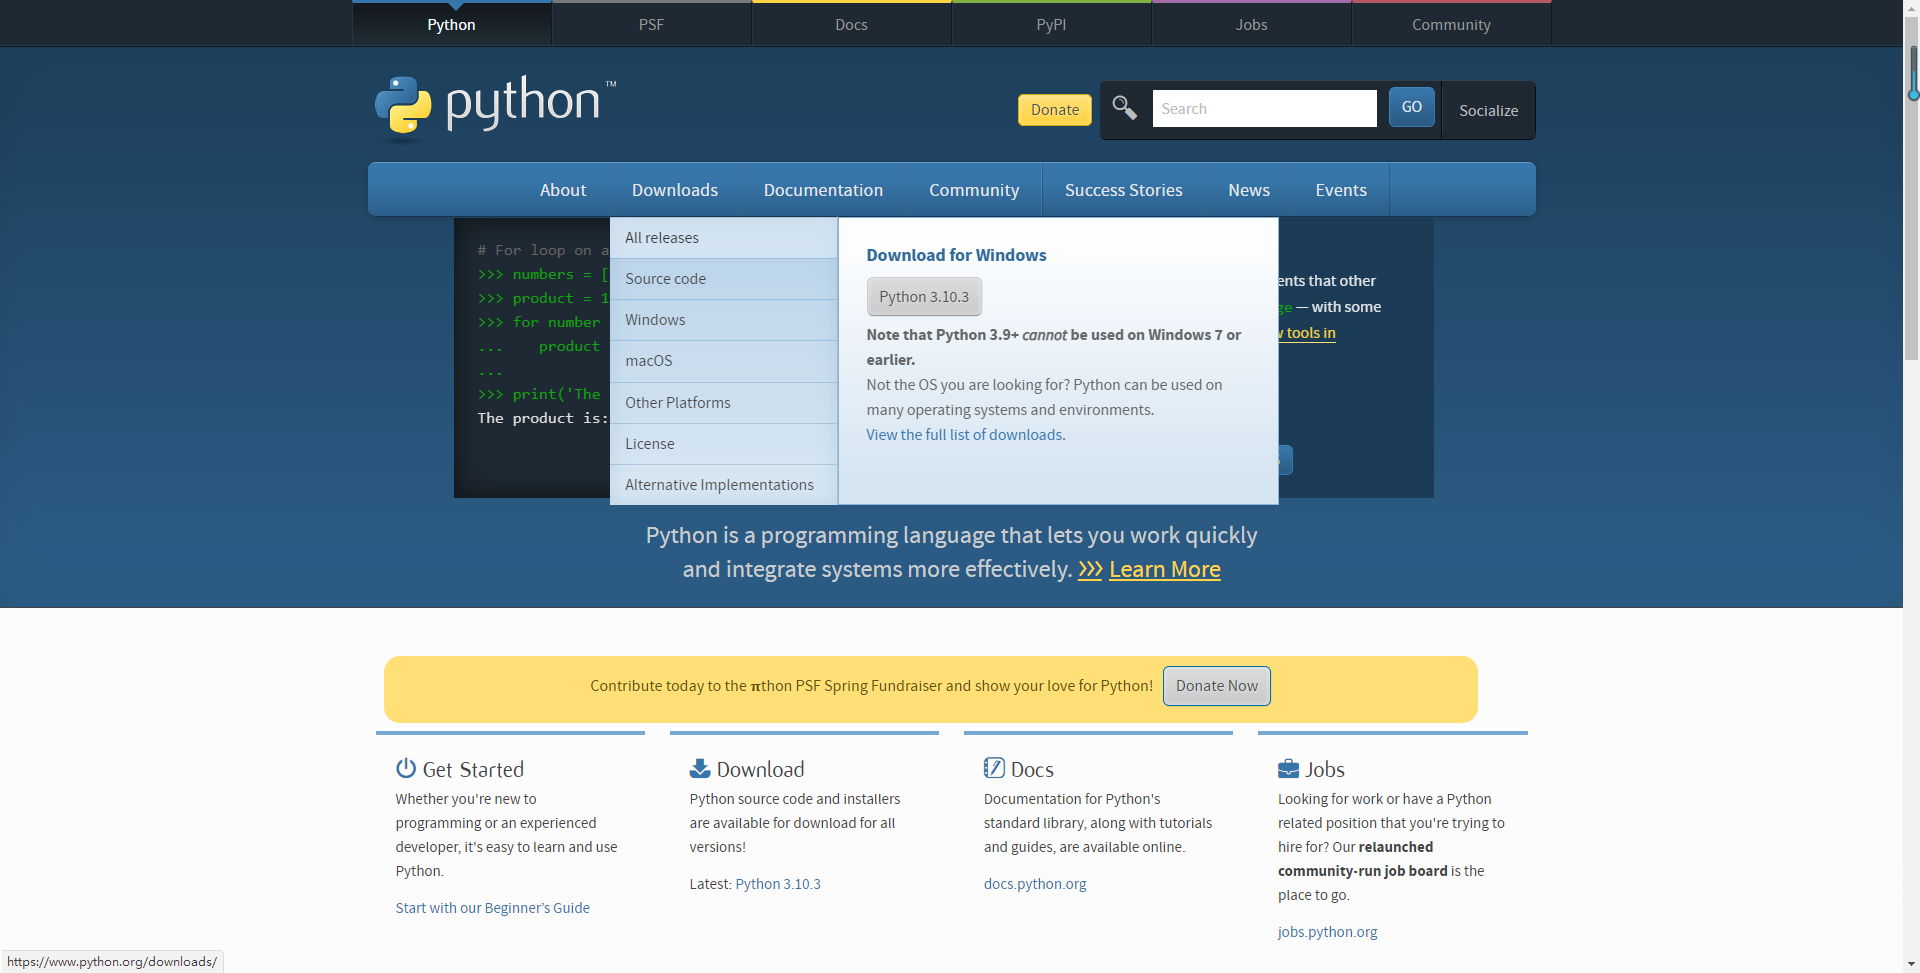Select All releases in Downloads submenu

724,238
